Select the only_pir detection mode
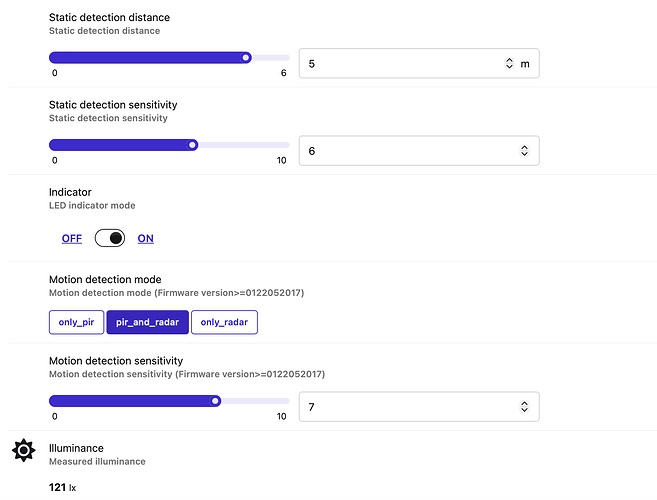 tap(76, 322)
